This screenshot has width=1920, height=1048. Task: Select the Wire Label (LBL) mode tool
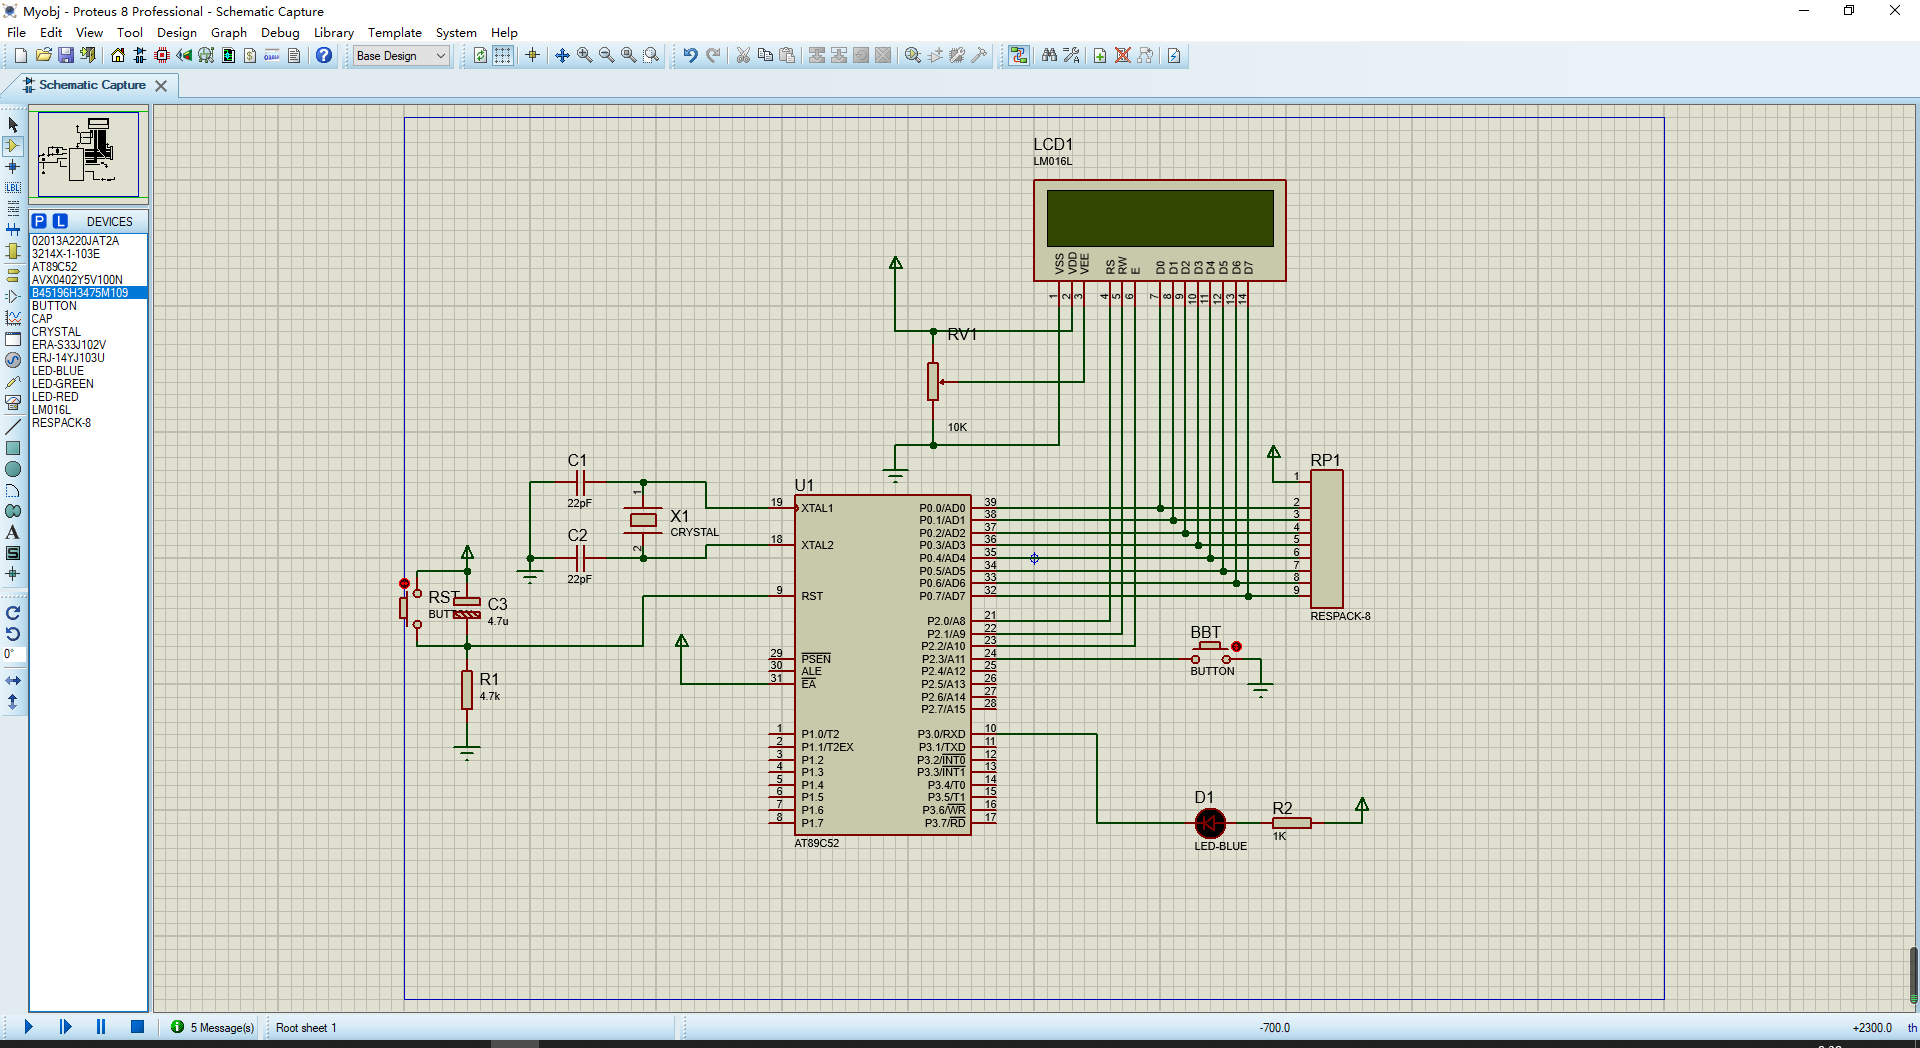[13, 188]
